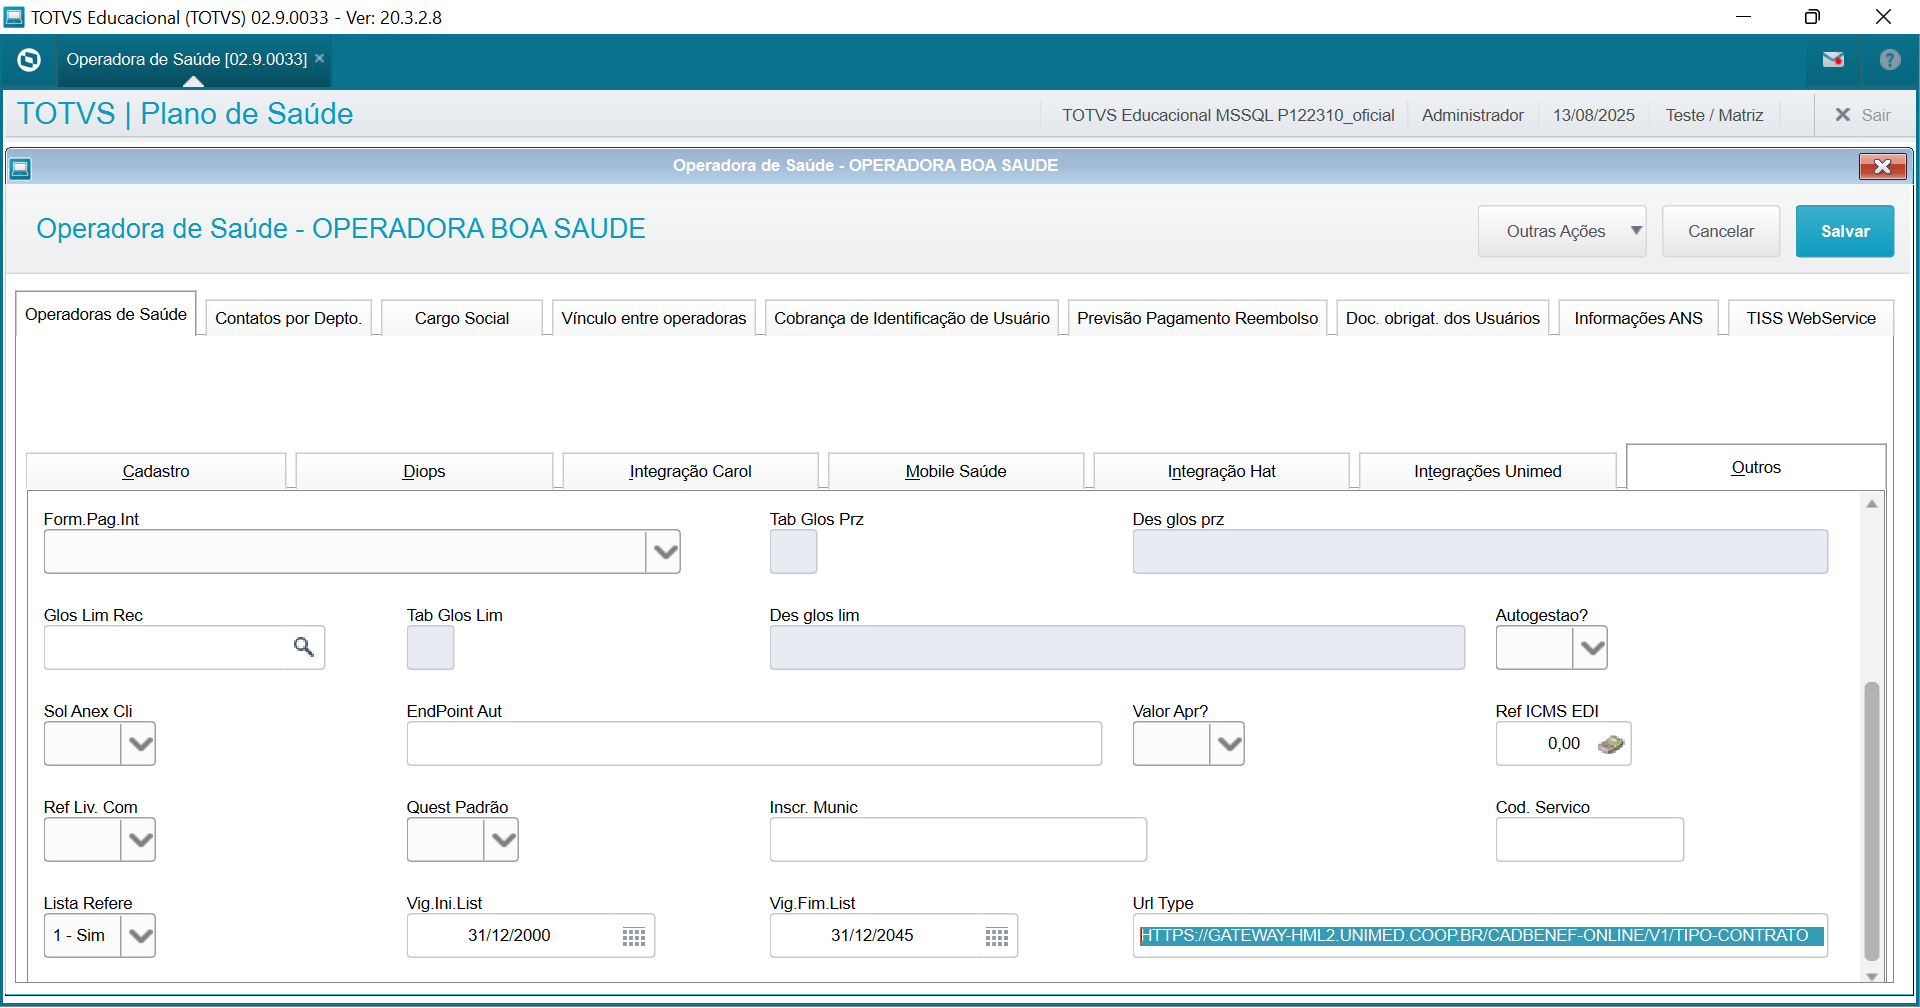
Task: Expand the Form.Pag.Int dropdown
Action: point(664,552)
